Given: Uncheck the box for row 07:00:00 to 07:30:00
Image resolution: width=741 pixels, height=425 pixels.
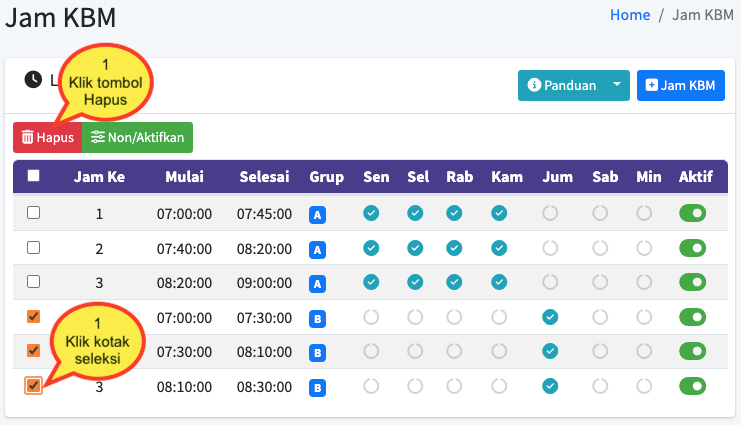Looking at the screenshot, I should coord(34,317).
